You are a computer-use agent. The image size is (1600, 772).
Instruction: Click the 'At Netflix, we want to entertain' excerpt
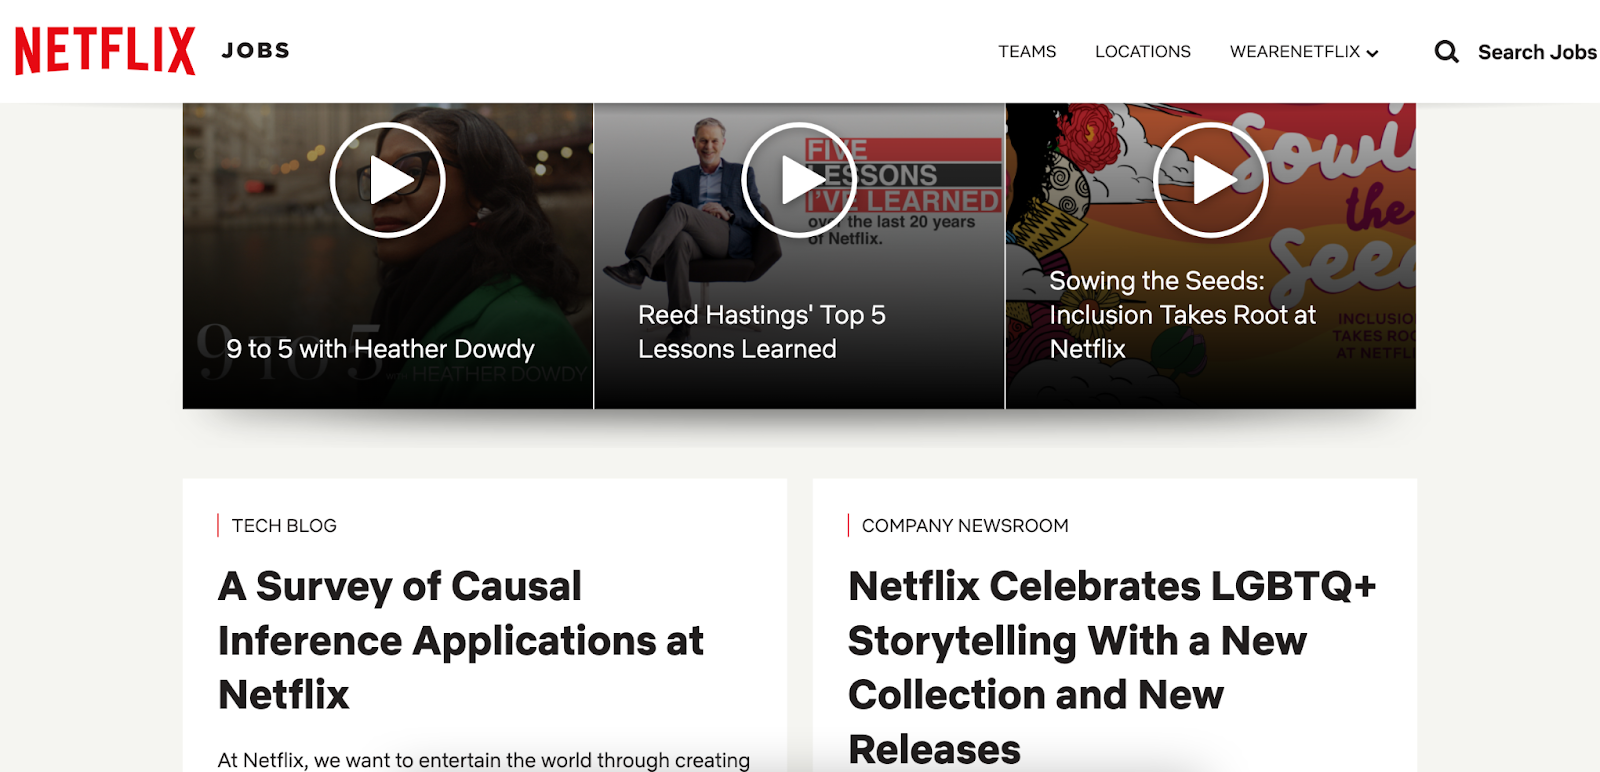[x=484, y=760]
